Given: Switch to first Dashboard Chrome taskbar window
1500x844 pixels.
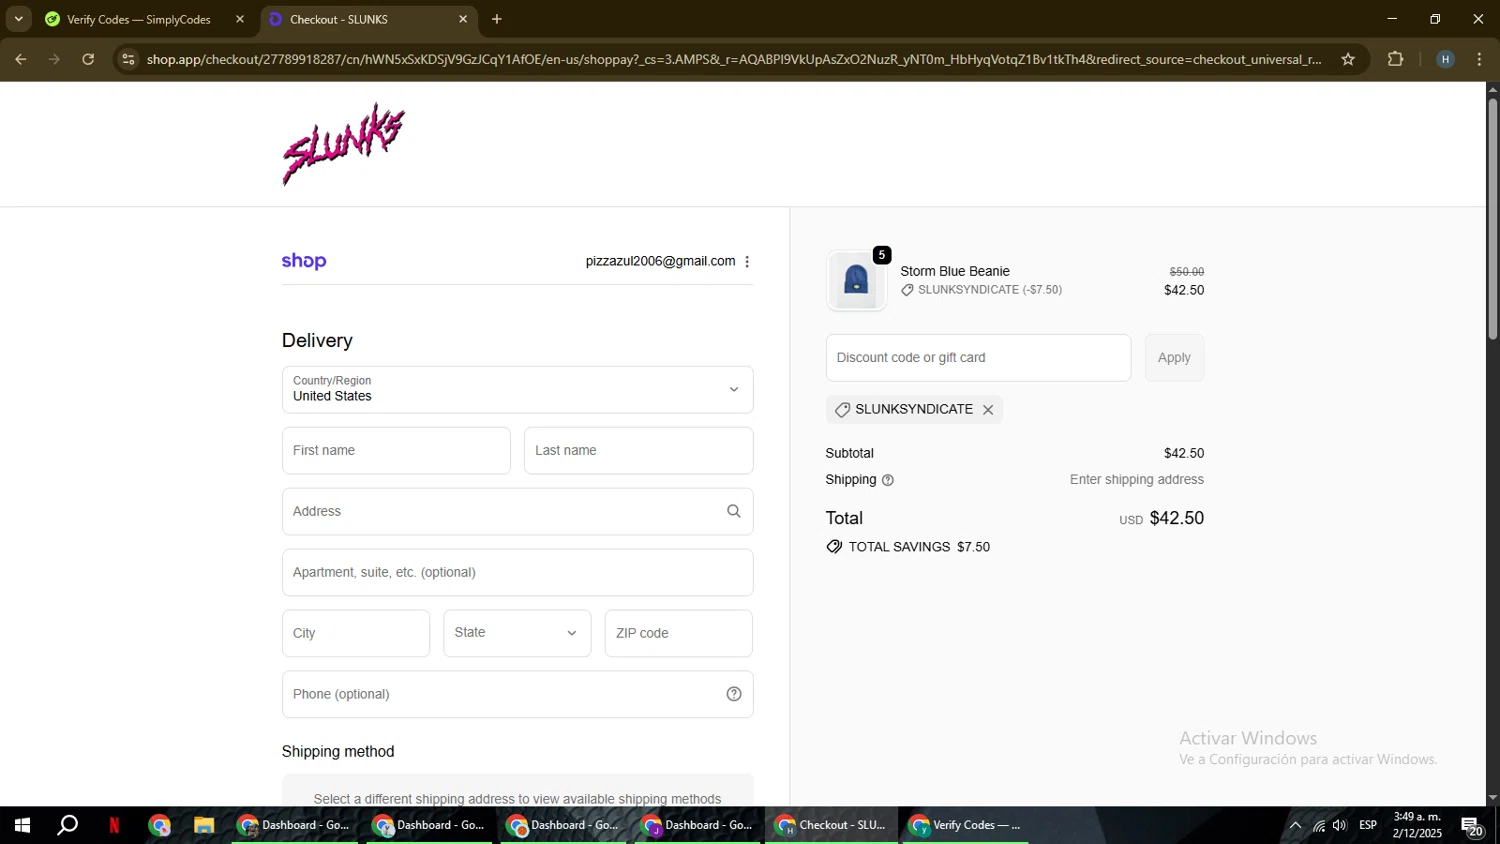Looking at the screenshot, I should tap(294, 825).
